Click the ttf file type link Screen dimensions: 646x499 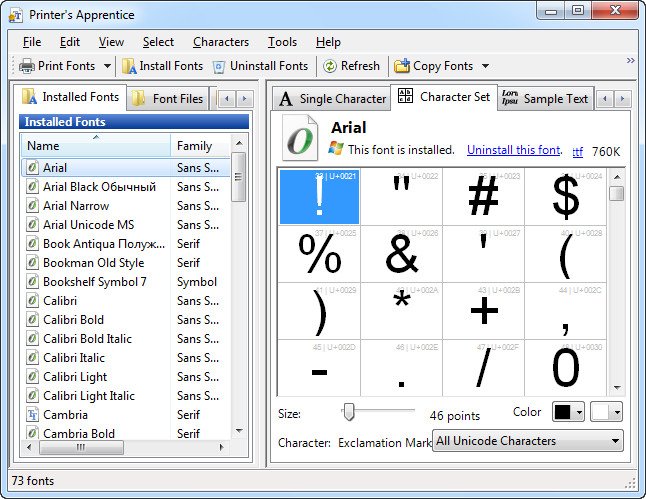tap(578, 152)
